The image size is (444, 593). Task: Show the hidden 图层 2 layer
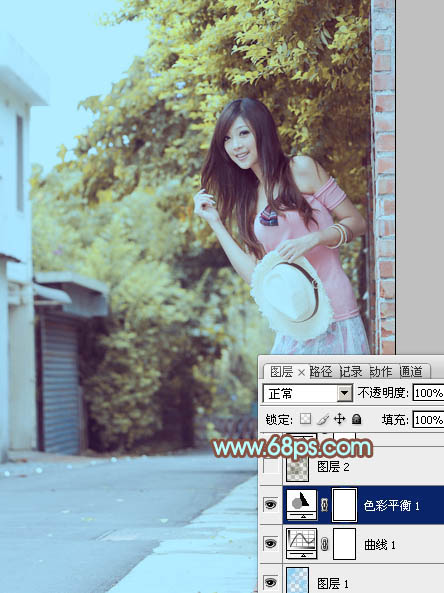click(x=270, y=467)
